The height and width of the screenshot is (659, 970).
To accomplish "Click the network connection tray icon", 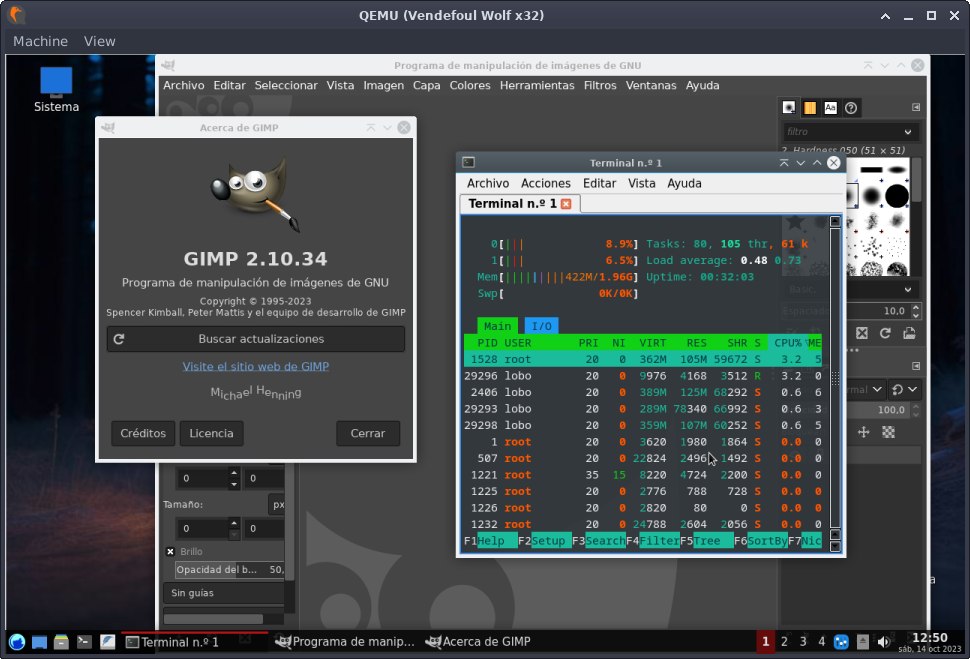I will coord(841,642).
